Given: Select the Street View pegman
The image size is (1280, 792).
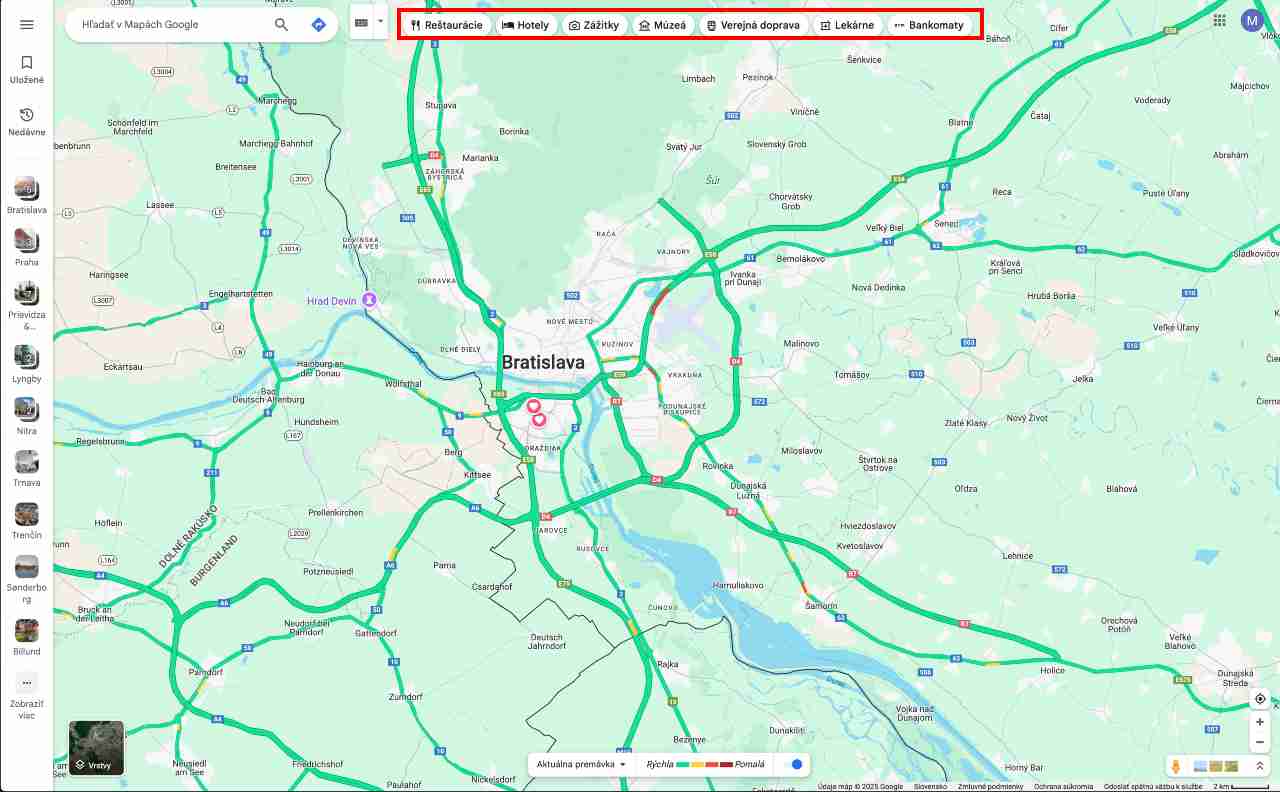Looking at the screenshot, I should [1176, 766].
